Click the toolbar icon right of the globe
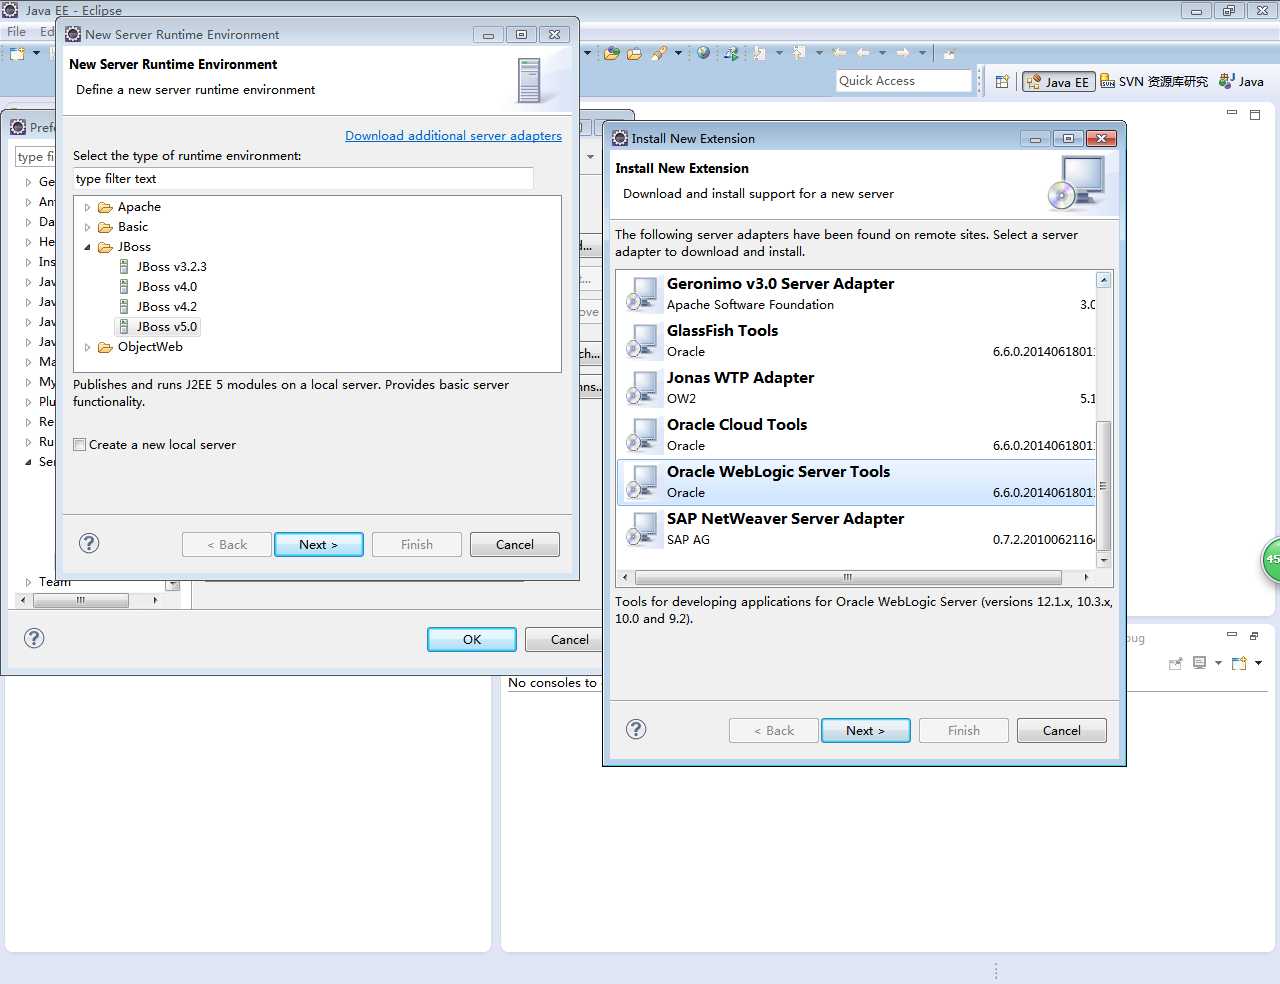1280x984 pixels. (732, 53)
